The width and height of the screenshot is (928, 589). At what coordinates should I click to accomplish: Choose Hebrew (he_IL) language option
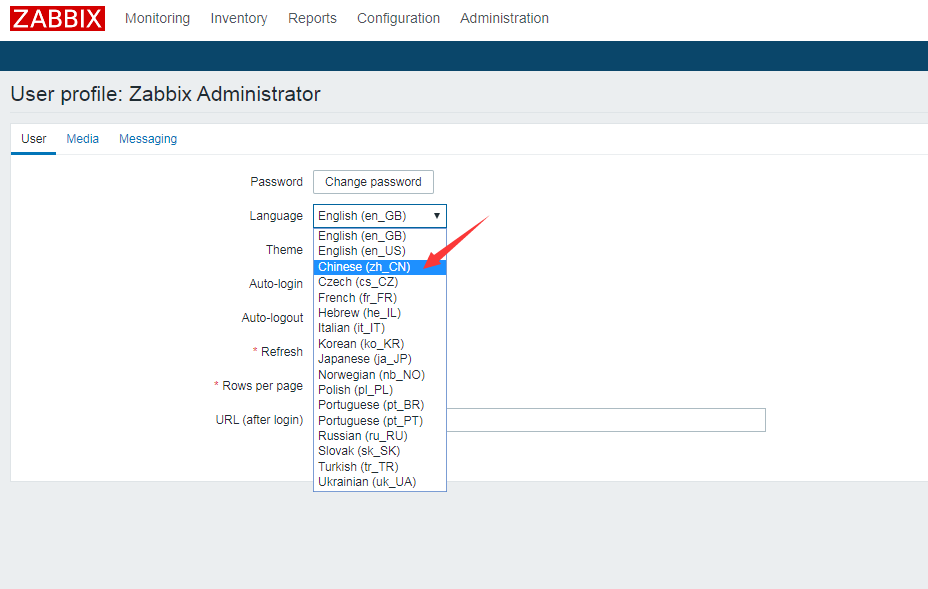pyautogui.click(x=380, y=313)
